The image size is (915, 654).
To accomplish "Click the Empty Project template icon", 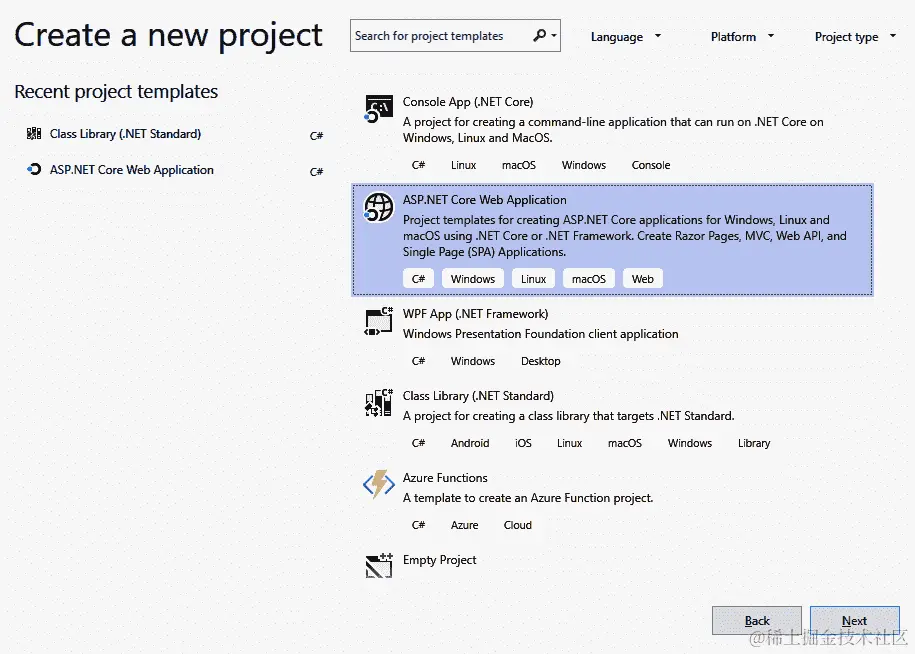I will [378, 566].
